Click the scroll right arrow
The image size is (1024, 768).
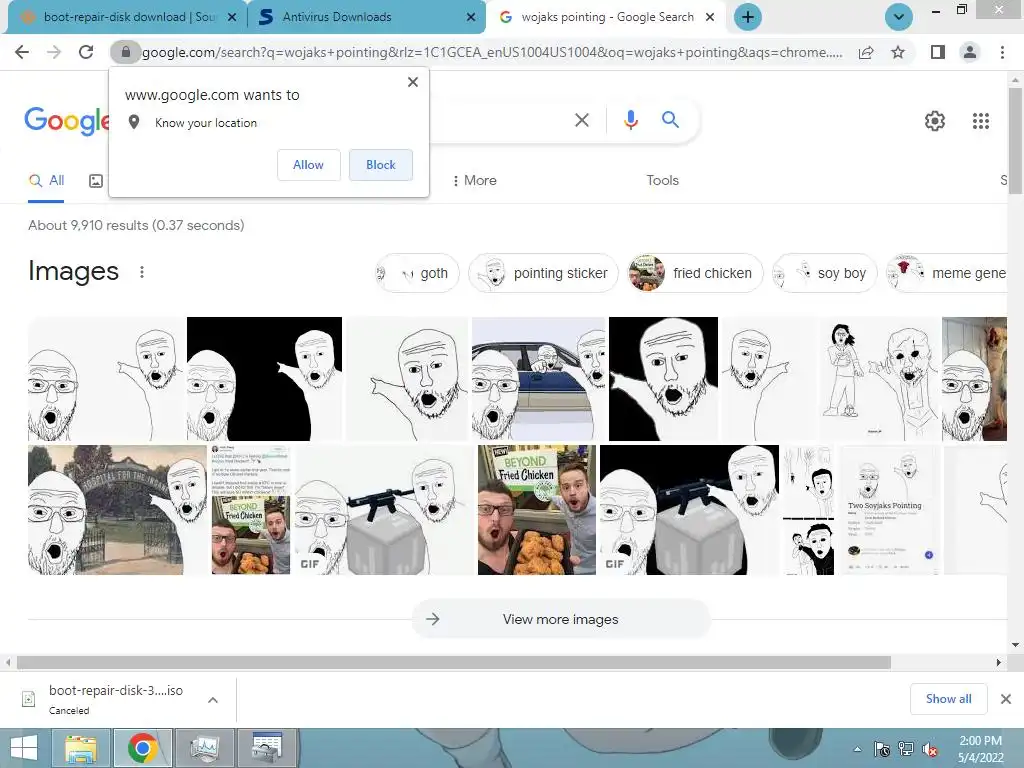pyautogui.click(x=999, y=663)
